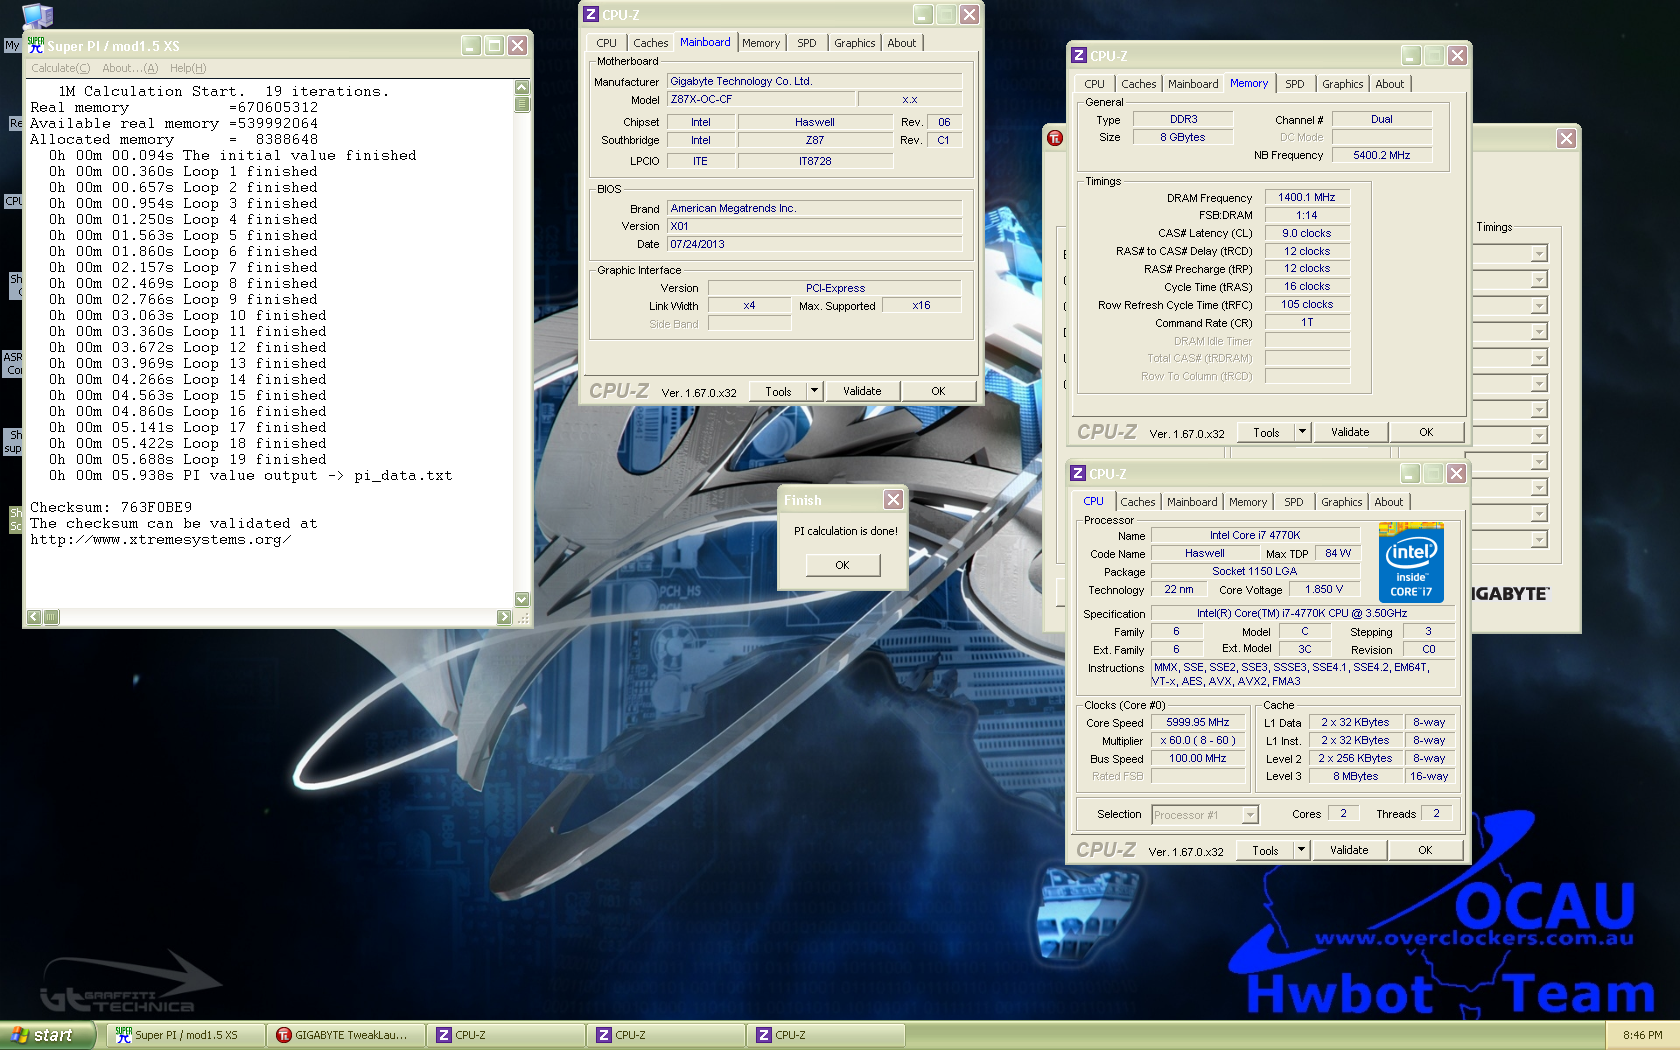Activate the first CPU-Z taskbar button
The height and width of the screenshot is (1050, 1680).
click(505, 1035)
